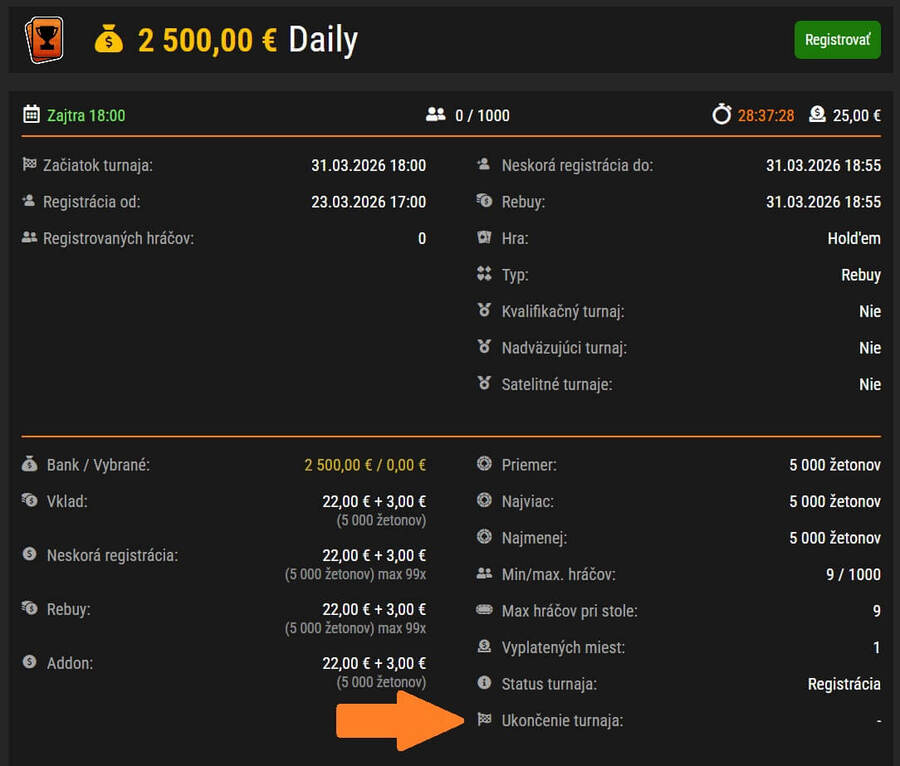
Task: Click the stopwatch icon beside the countdown
Action: [x=722, y=115]
